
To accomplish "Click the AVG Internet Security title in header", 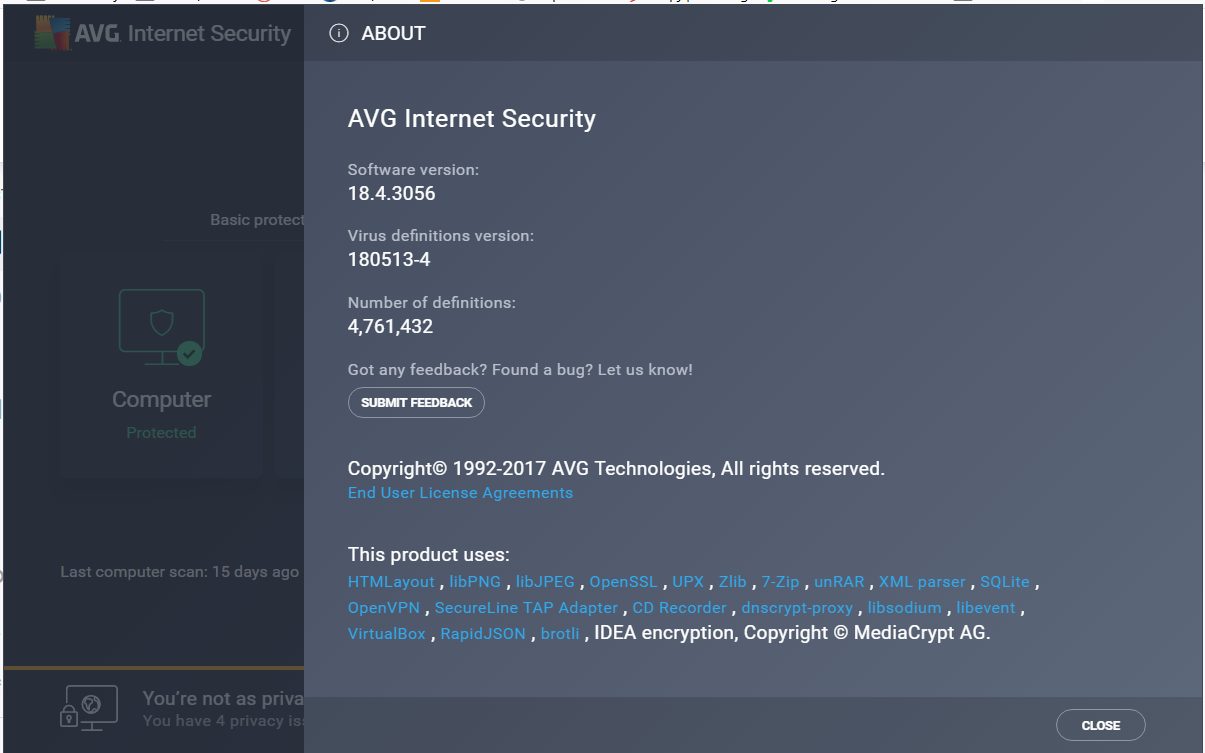I will click(183, 33).
